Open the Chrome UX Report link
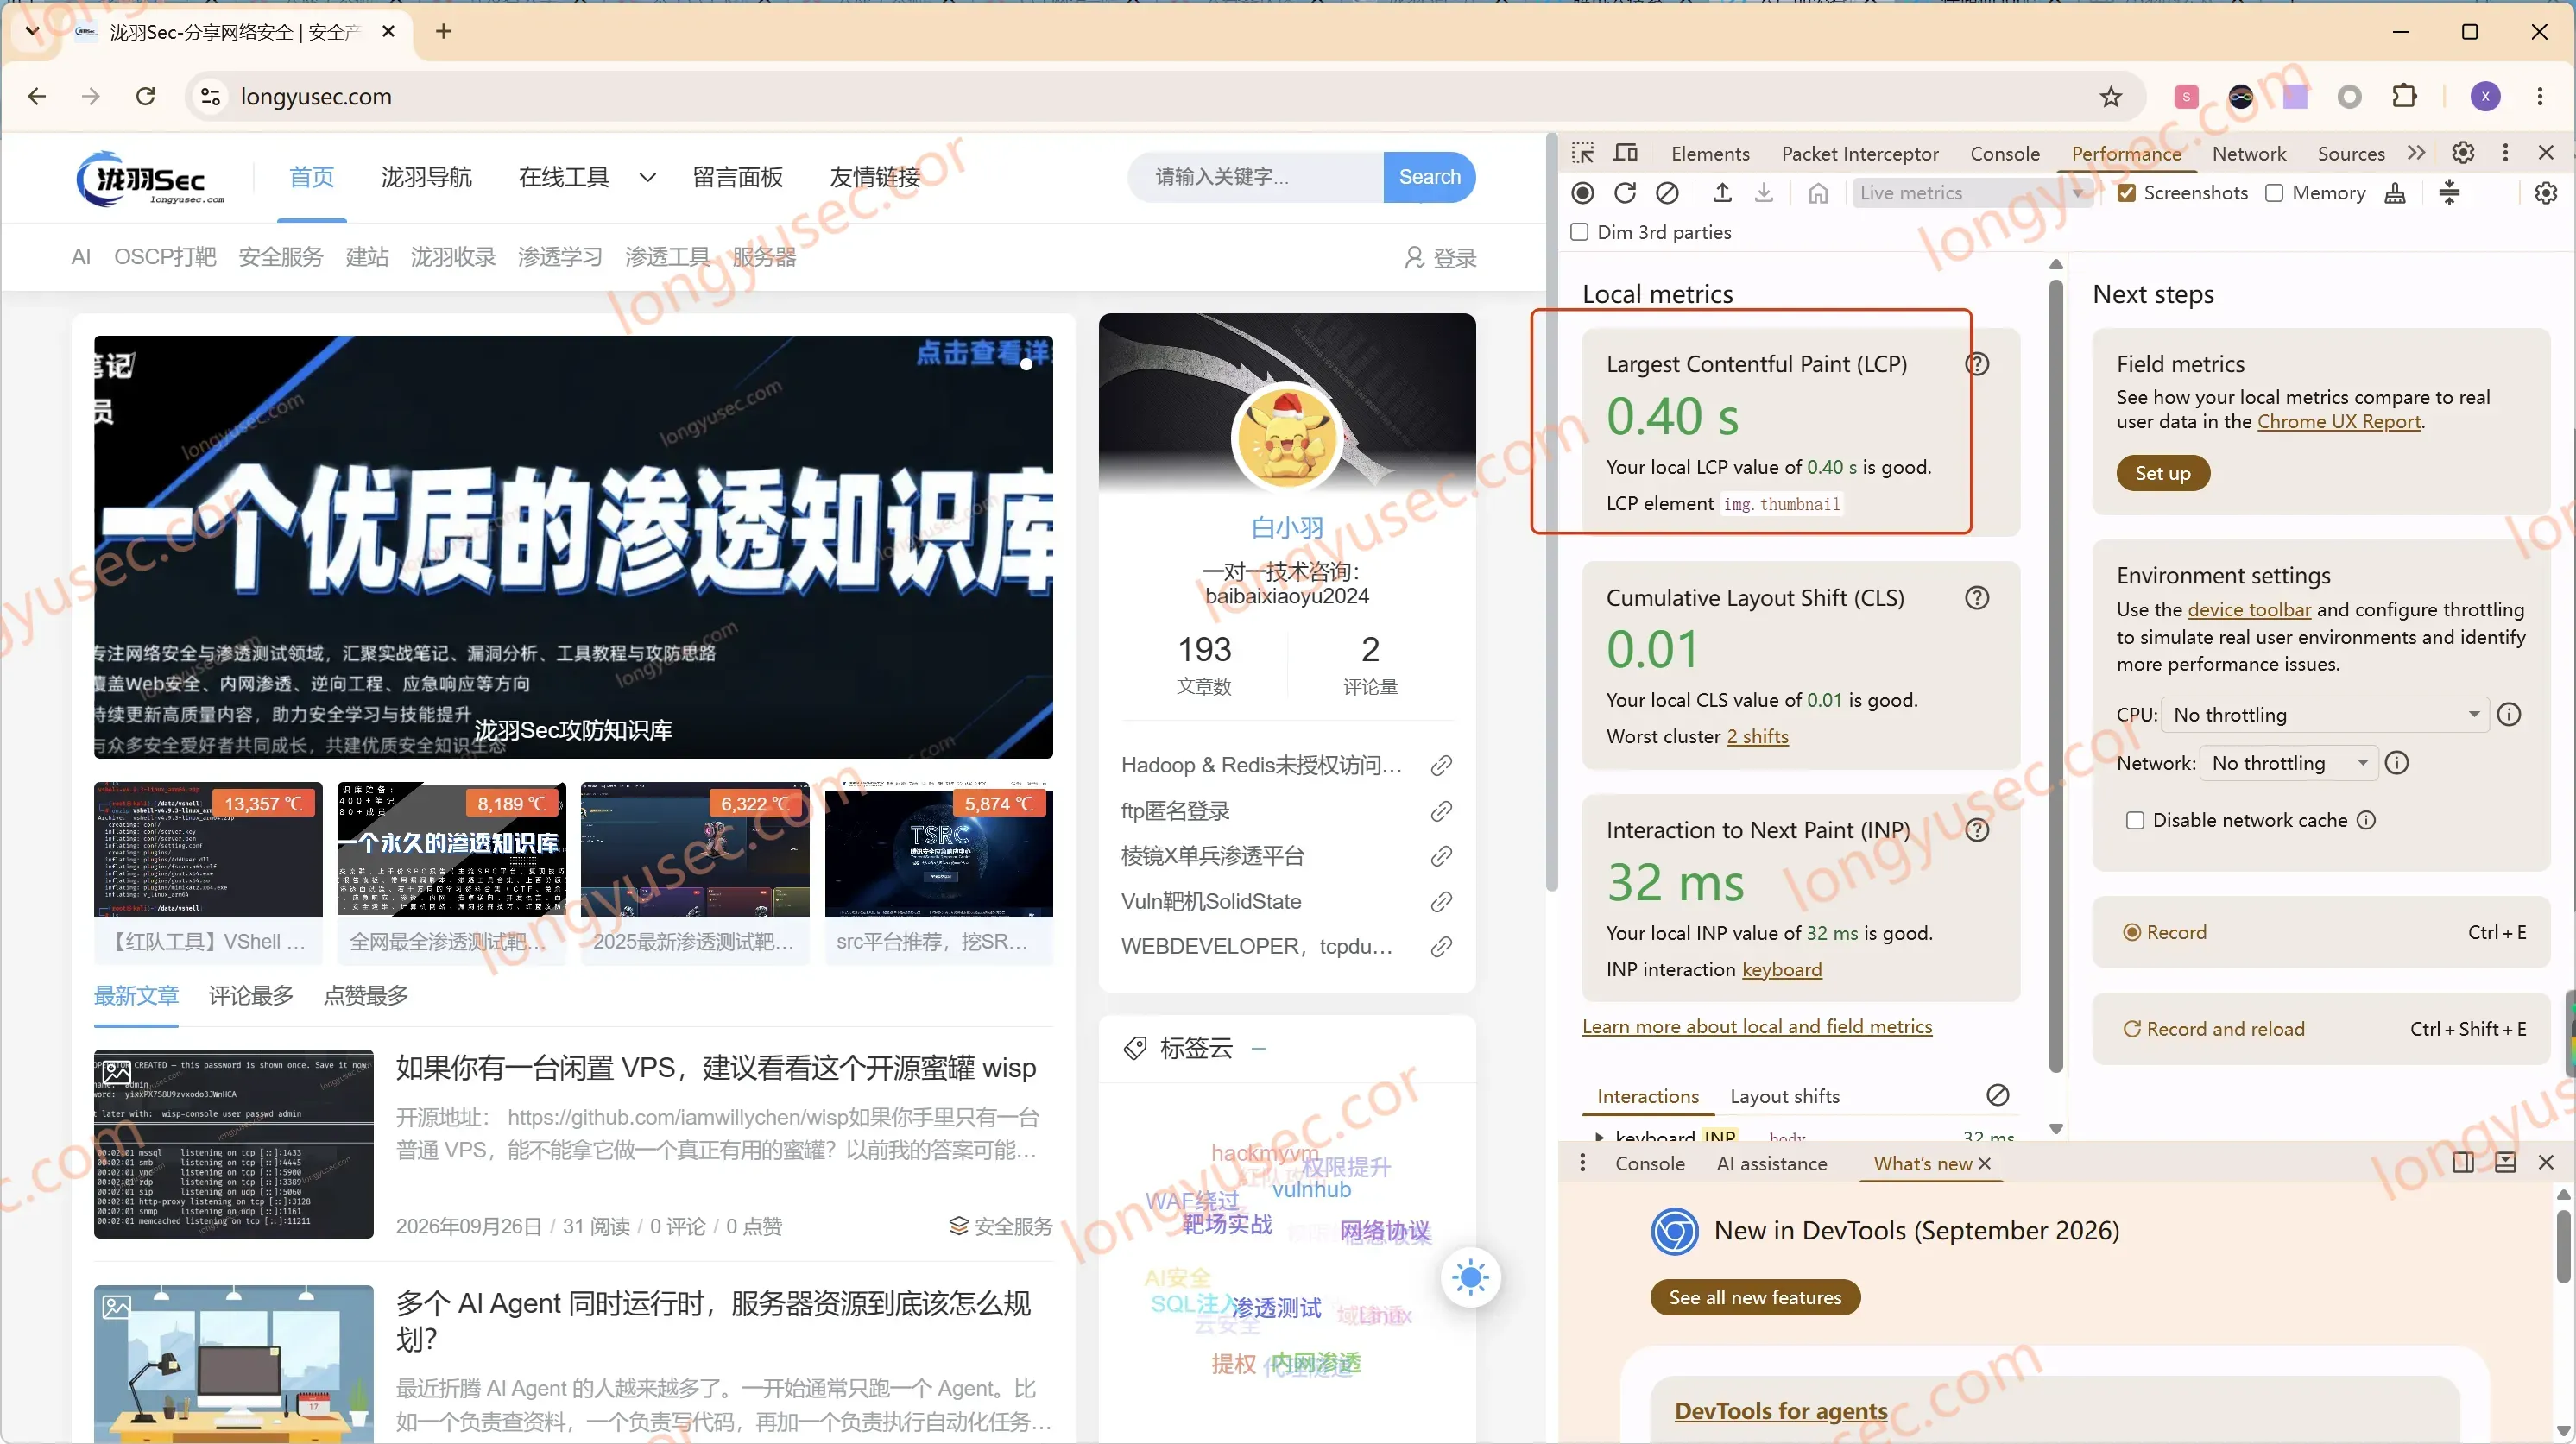This screenshot has height=1444, width=2576. (2339, 421)
